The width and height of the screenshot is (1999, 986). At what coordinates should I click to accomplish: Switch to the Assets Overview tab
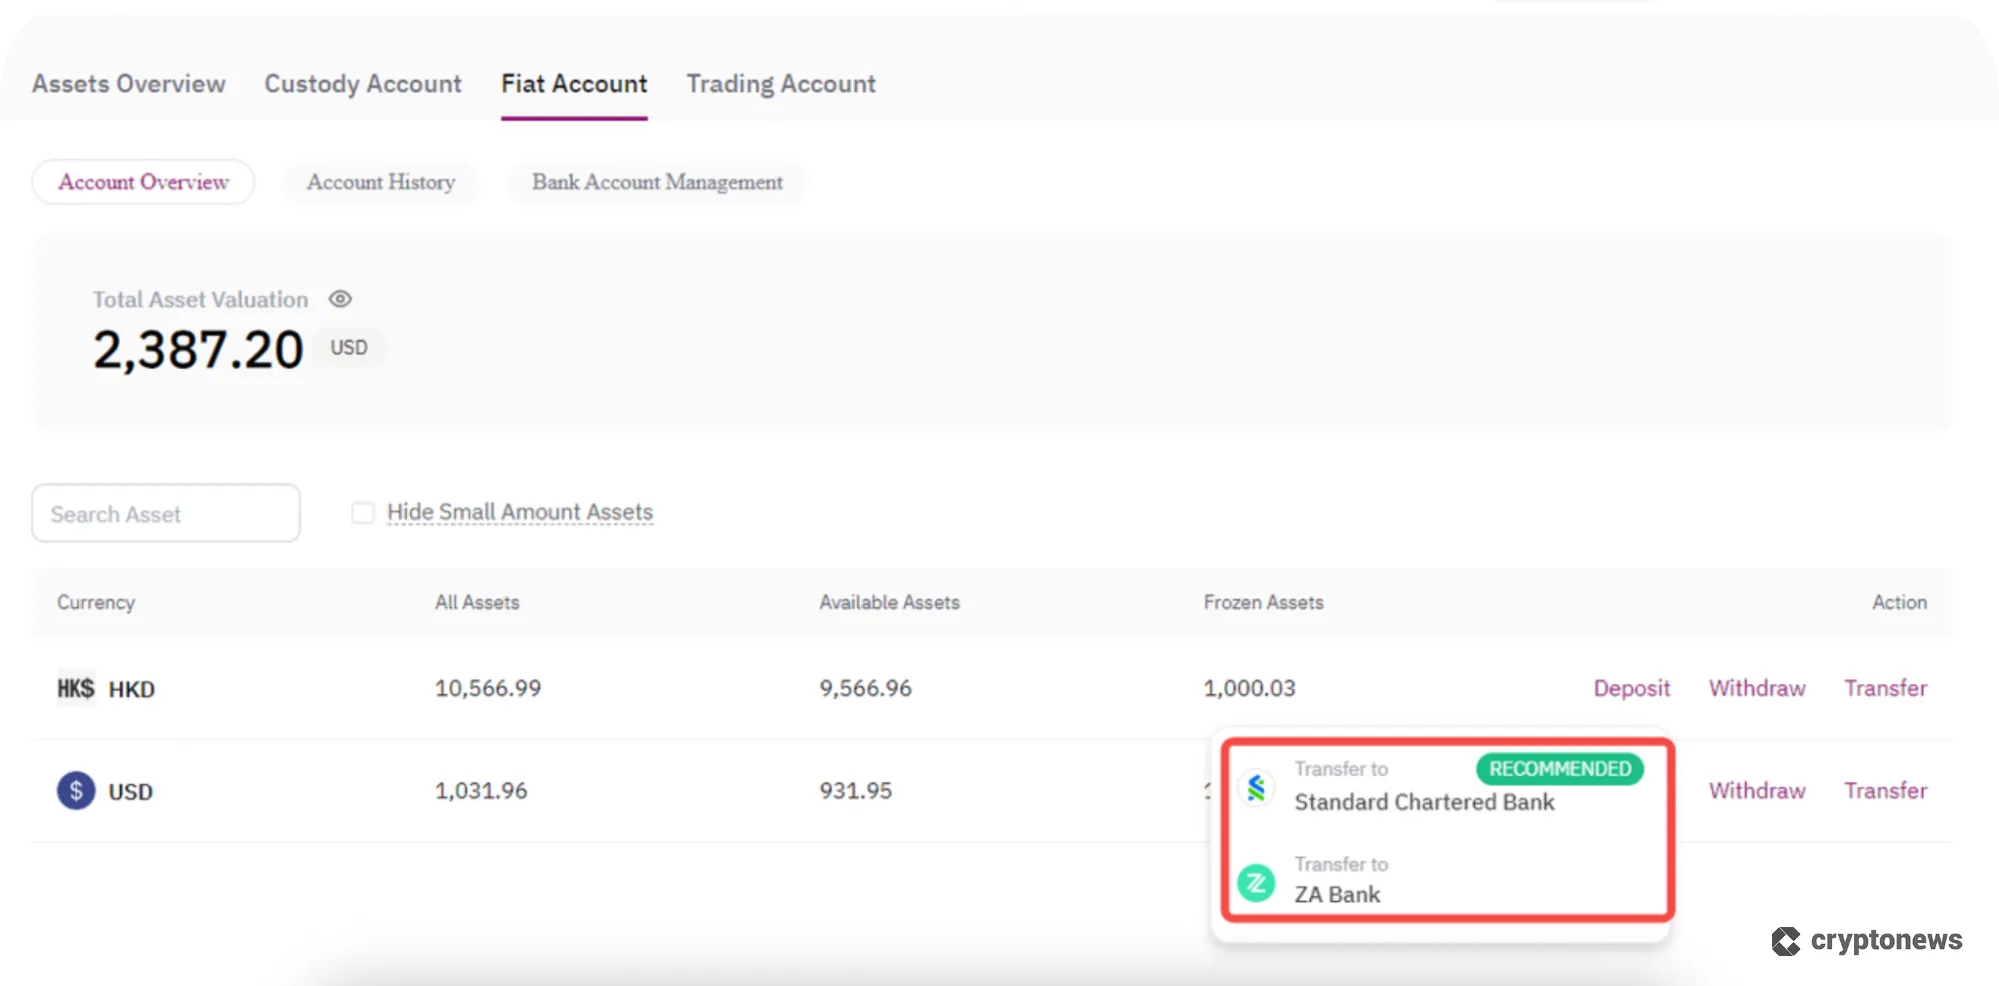tap(128, 84)
